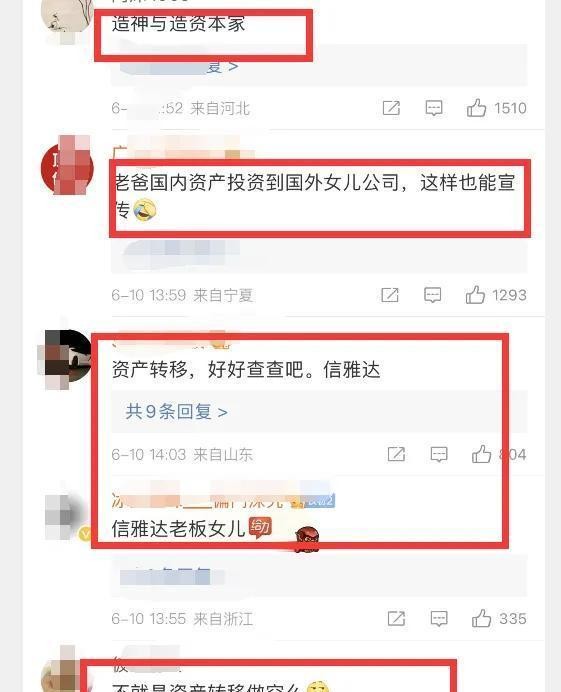
Task: Like the Ningxia comment with 1293 likes
Action: point(475,295)
